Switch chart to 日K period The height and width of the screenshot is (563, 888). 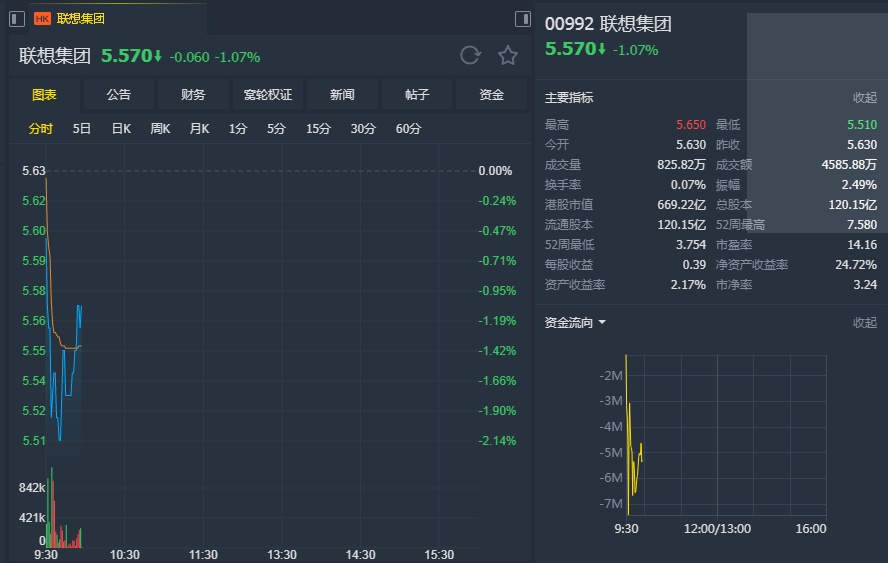pos(121,128)
